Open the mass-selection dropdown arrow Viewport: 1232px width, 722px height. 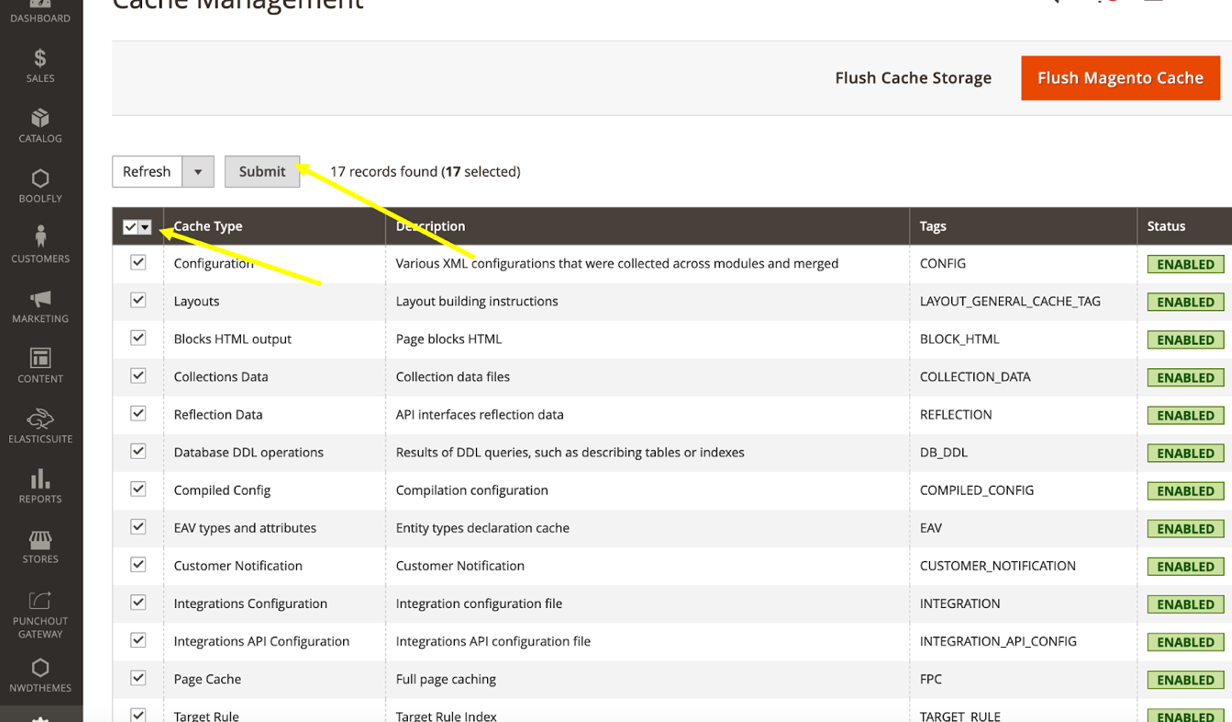[144, 227]
